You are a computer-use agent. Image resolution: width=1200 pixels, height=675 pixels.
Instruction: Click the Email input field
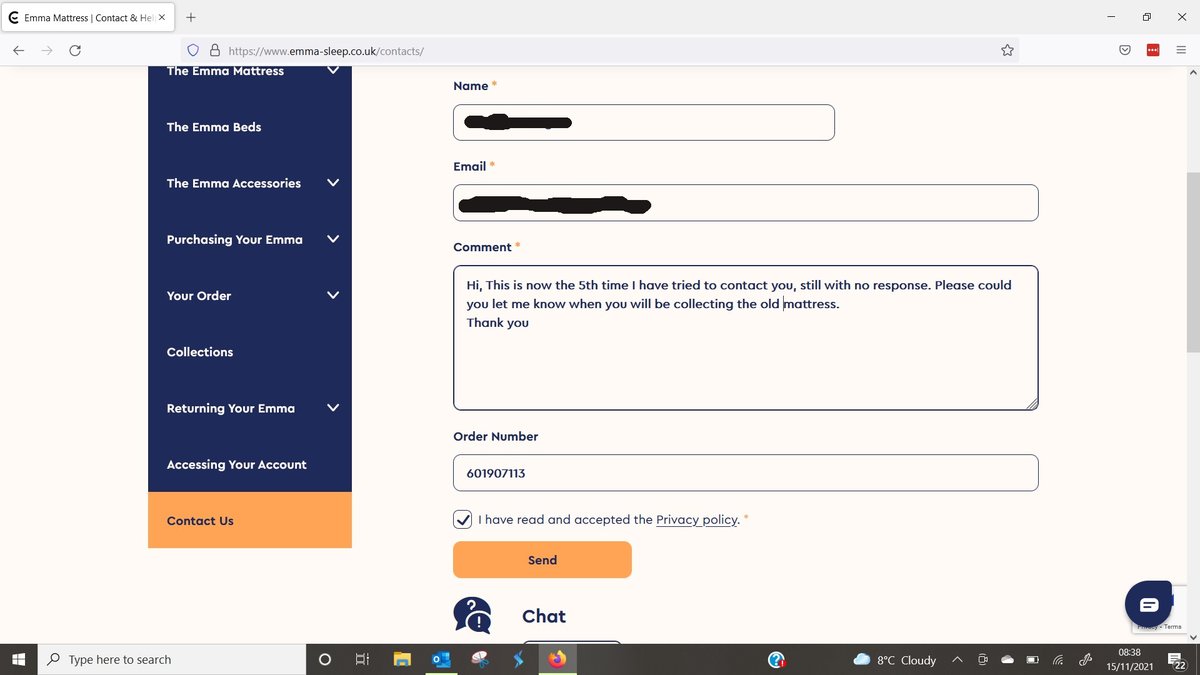[x=746, y=203]
